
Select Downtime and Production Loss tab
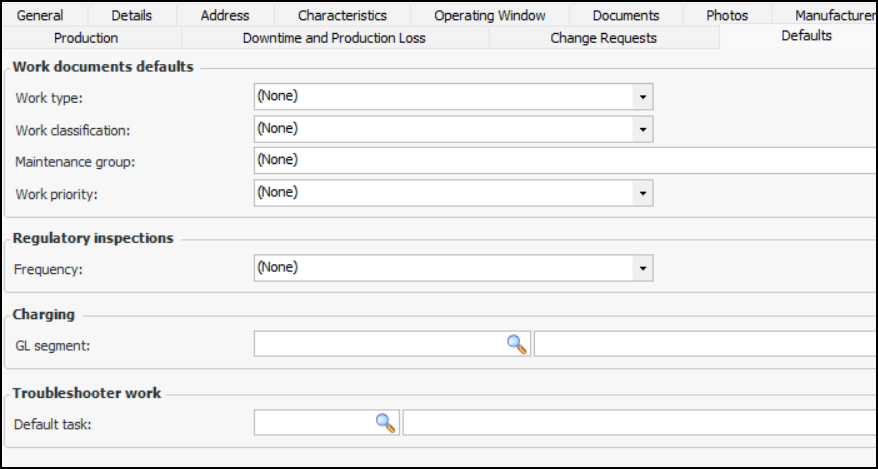tap(334, 38)
